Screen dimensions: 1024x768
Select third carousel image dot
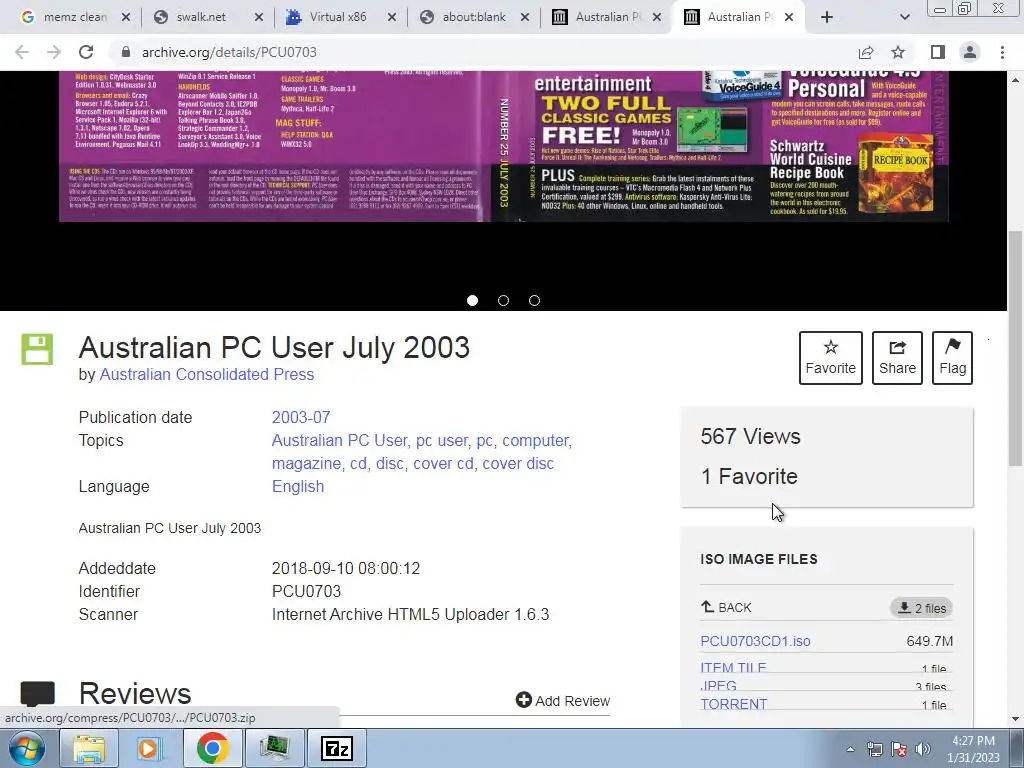[534, 300]
